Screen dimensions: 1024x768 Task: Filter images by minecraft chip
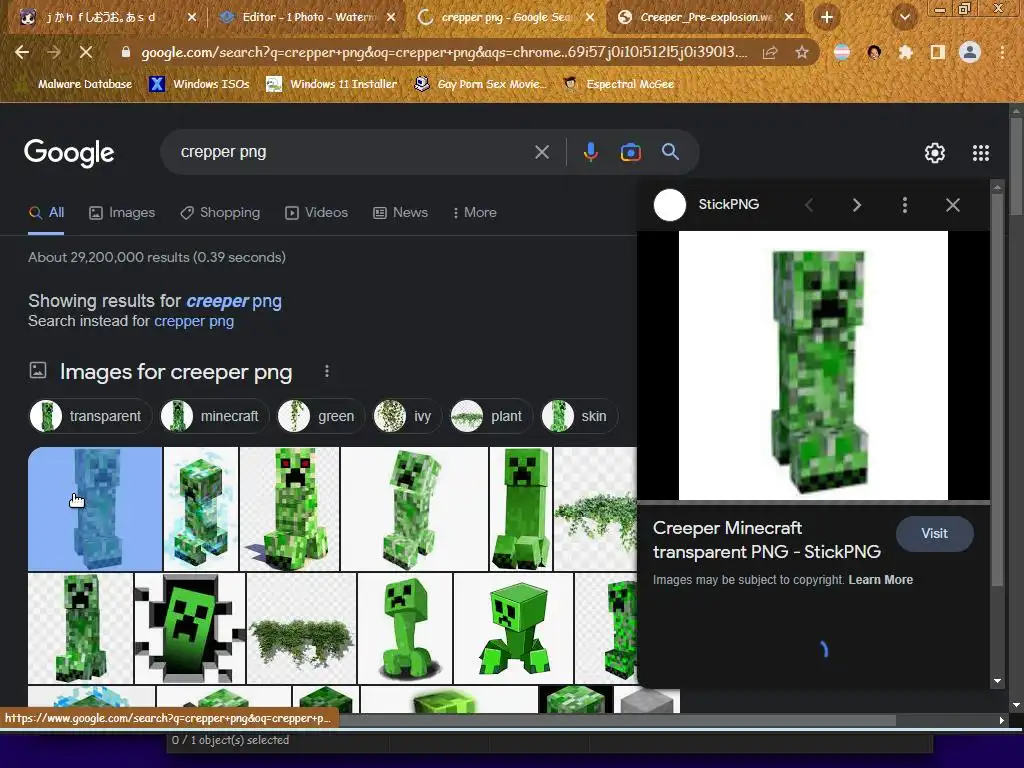click(214, 416)
